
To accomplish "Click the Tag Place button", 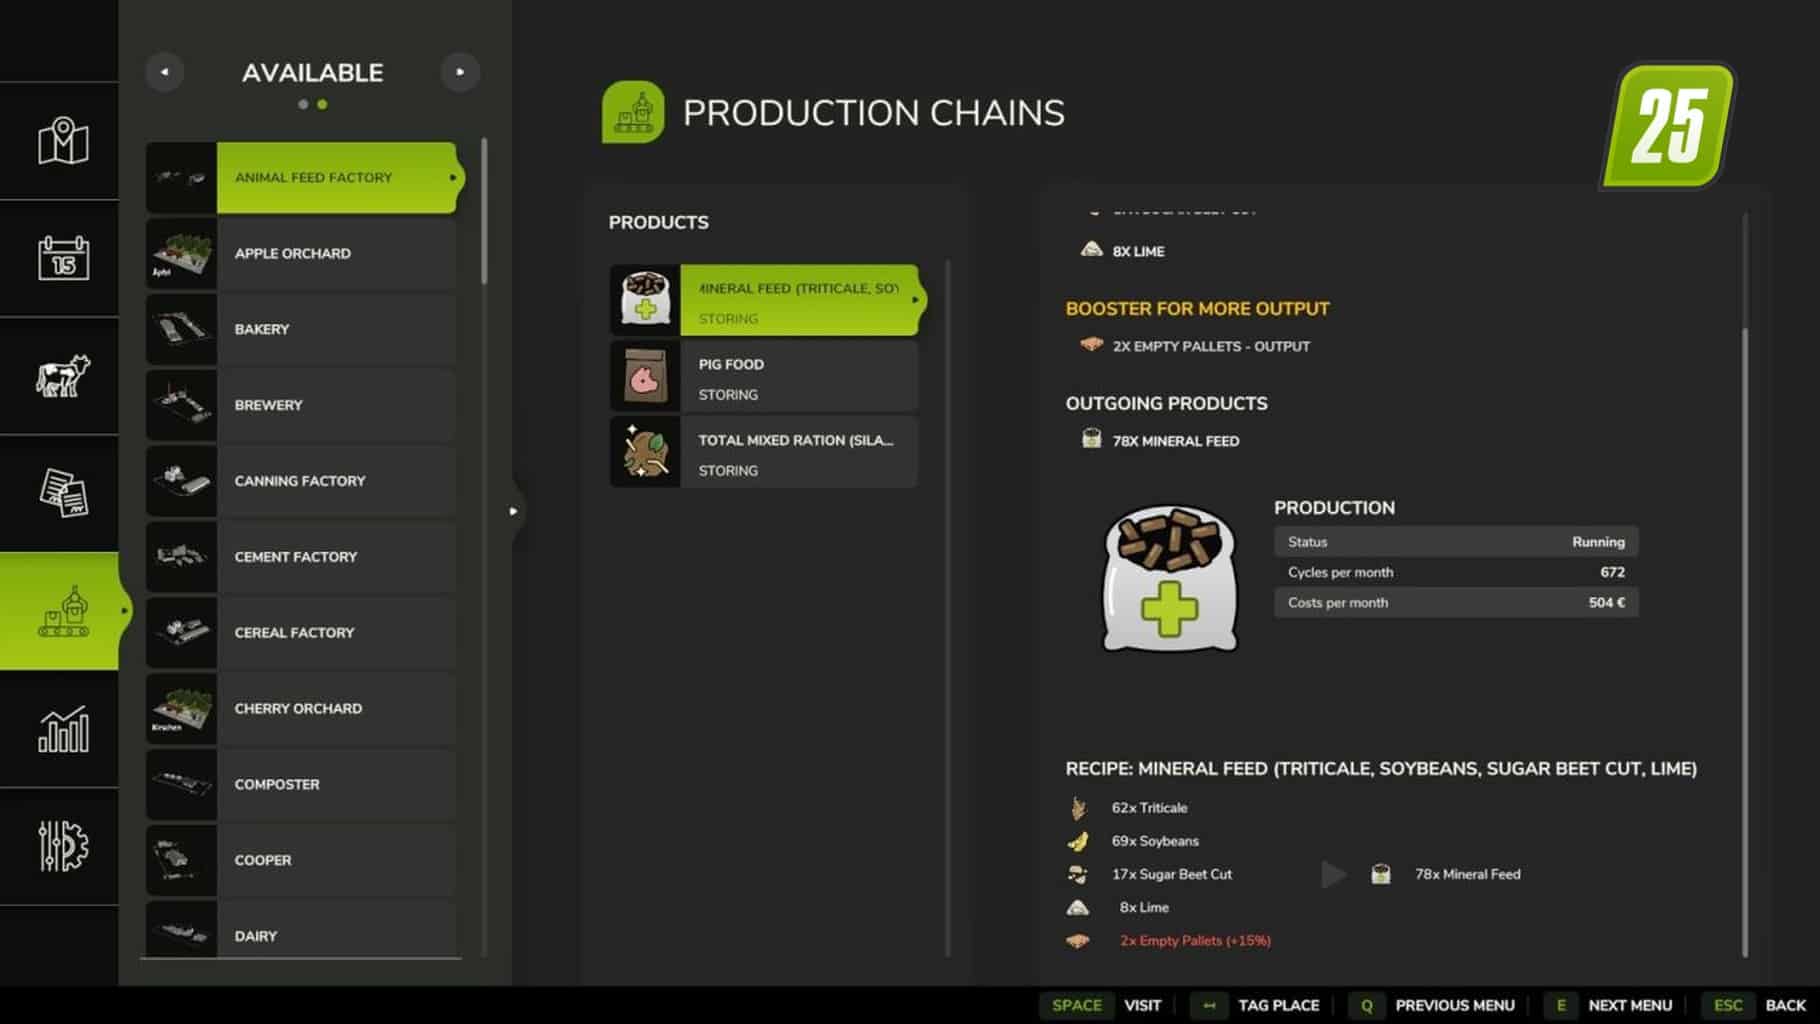I will 1256,1005.
